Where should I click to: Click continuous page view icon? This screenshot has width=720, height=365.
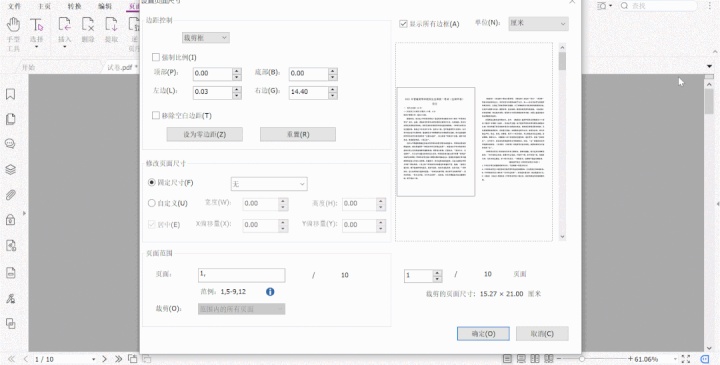tap(521, 359)
